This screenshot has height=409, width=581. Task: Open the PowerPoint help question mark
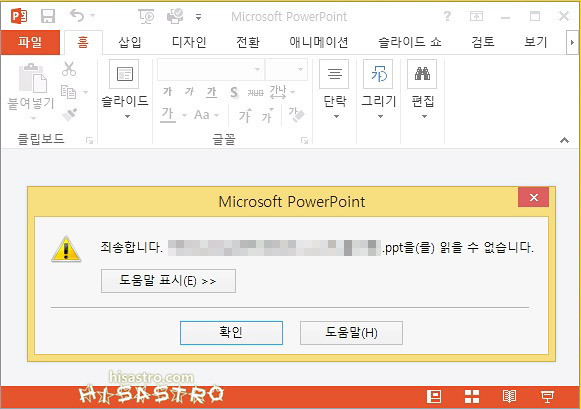point(447,16)
